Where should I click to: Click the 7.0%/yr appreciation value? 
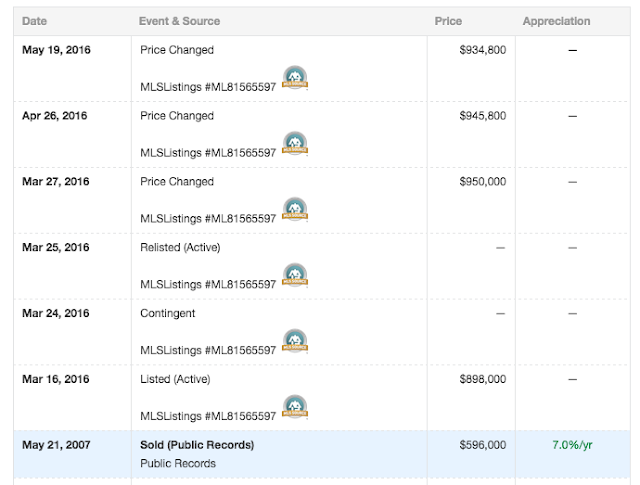572,446
